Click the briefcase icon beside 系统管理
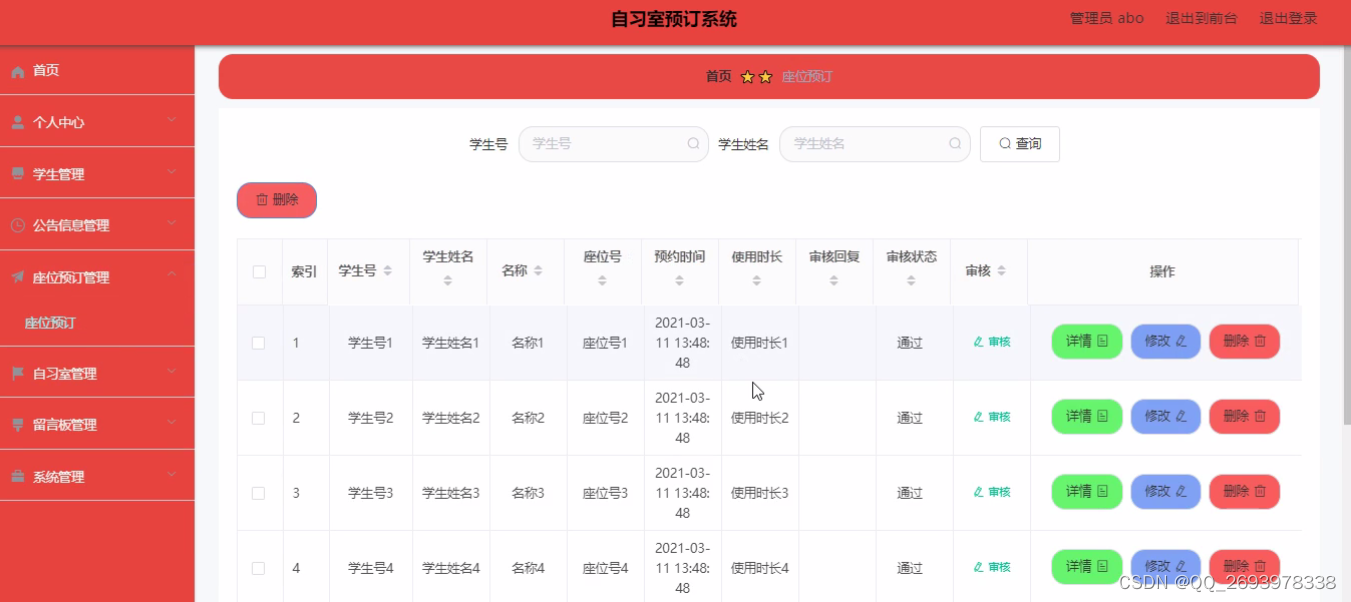1351x602 pixels. [x=18, y=477]
